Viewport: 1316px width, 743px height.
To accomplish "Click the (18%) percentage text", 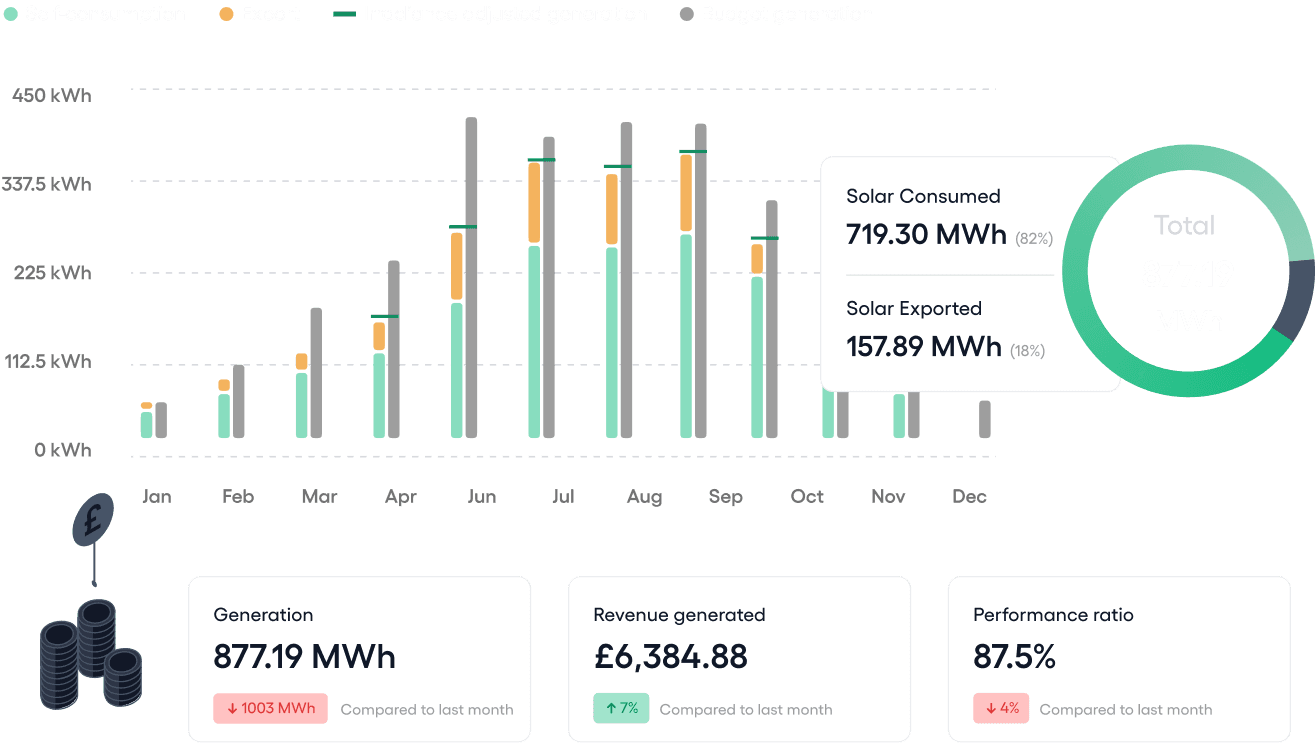I will [x=1027, y=351].
